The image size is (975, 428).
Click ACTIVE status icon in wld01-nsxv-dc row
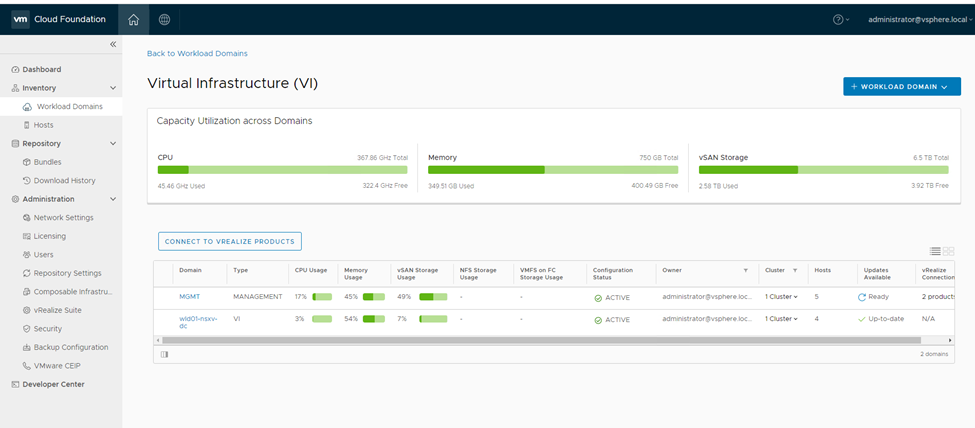tap(598, 320)
